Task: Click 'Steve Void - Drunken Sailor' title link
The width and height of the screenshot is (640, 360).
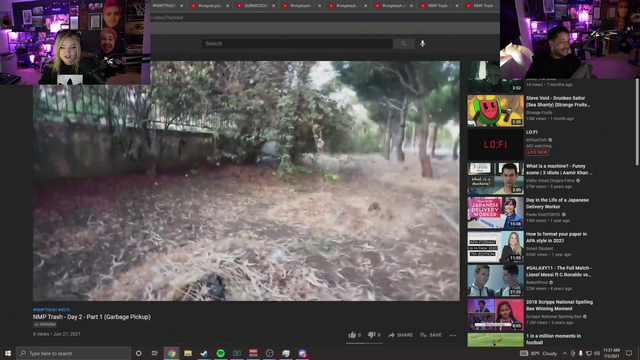Action: click(x=558, y=101)
